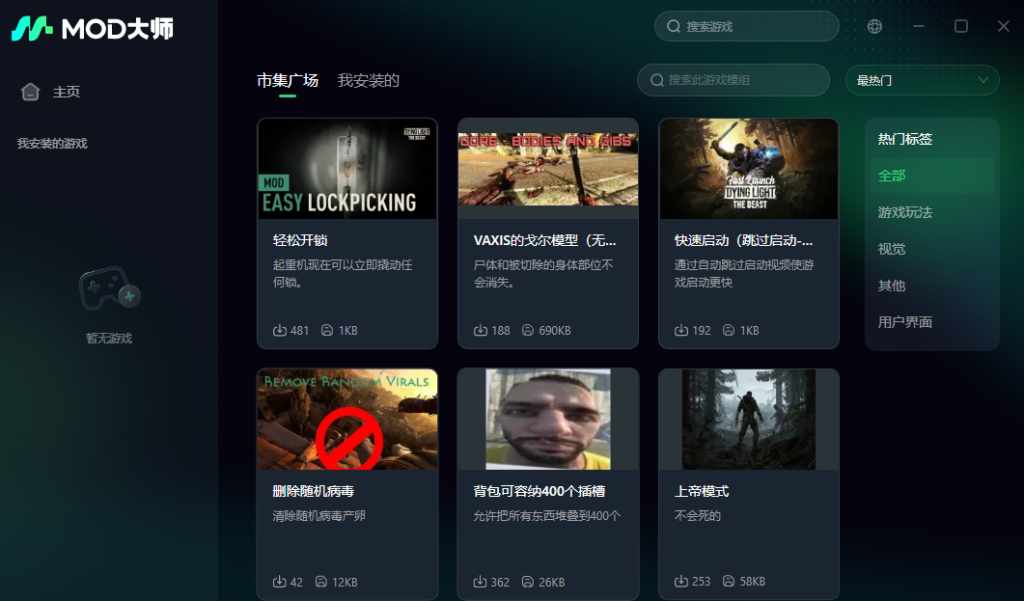Click the file size icon beside 12KB
The width and height of the screenshot is (1024, 601).
pyautogui.click(x=321, y=581)
